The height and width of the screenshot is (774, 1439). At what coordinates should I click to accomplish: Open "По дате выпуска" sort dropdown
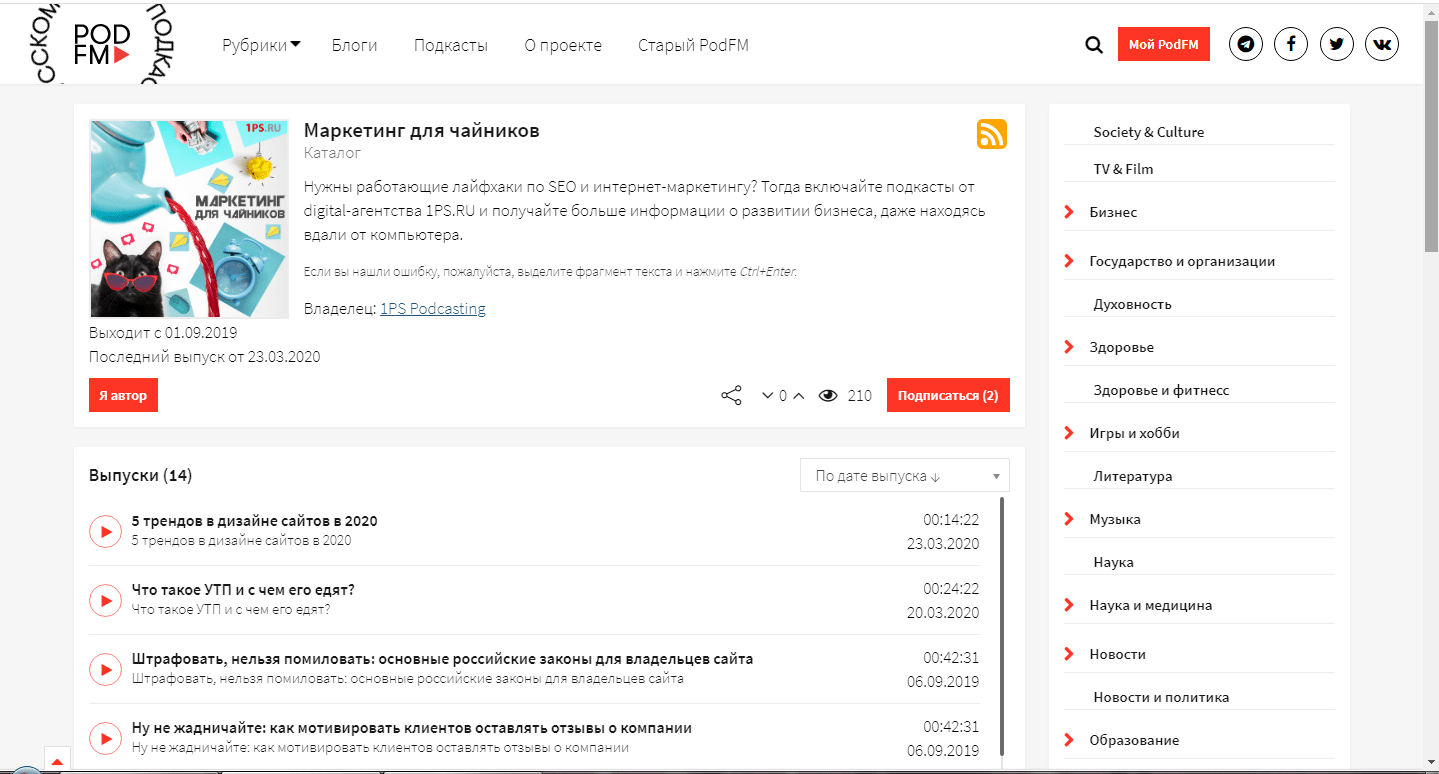[x=904, y=476]
